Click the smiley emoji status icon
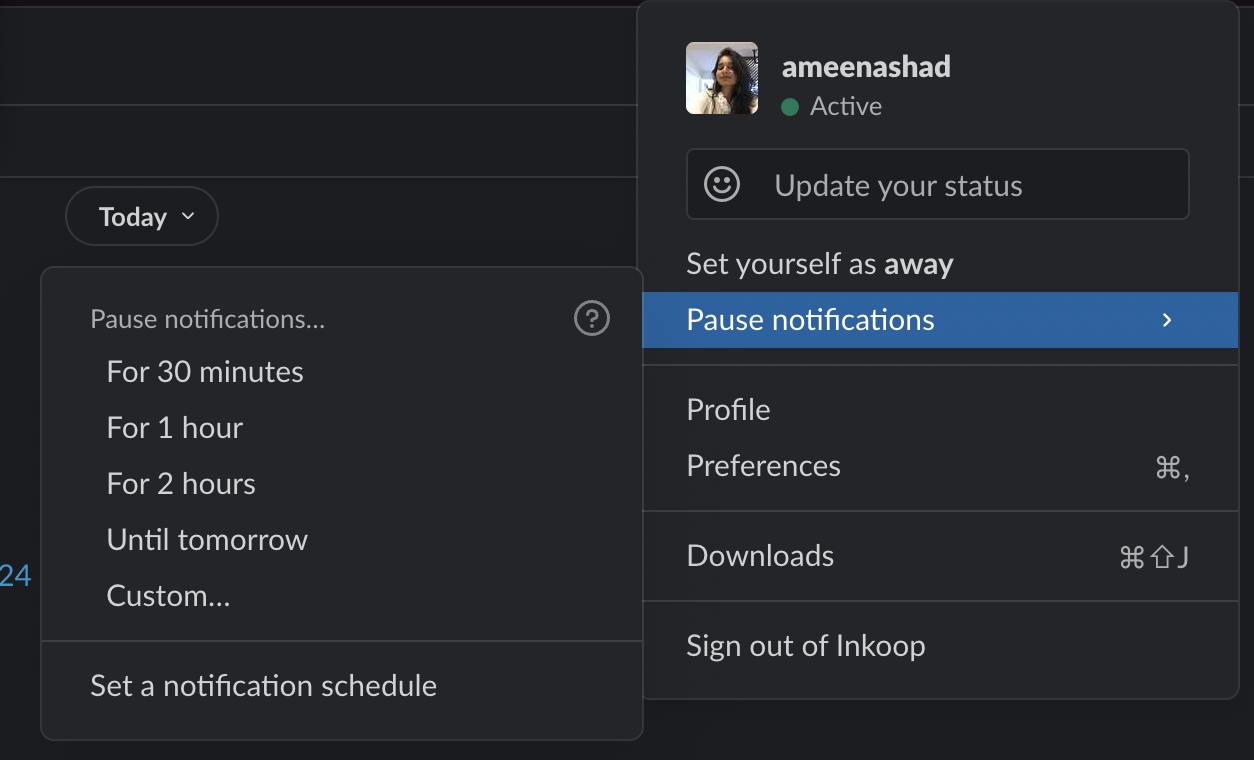The height and width of the screenshot is (760, 1254). tap(722, 184)
